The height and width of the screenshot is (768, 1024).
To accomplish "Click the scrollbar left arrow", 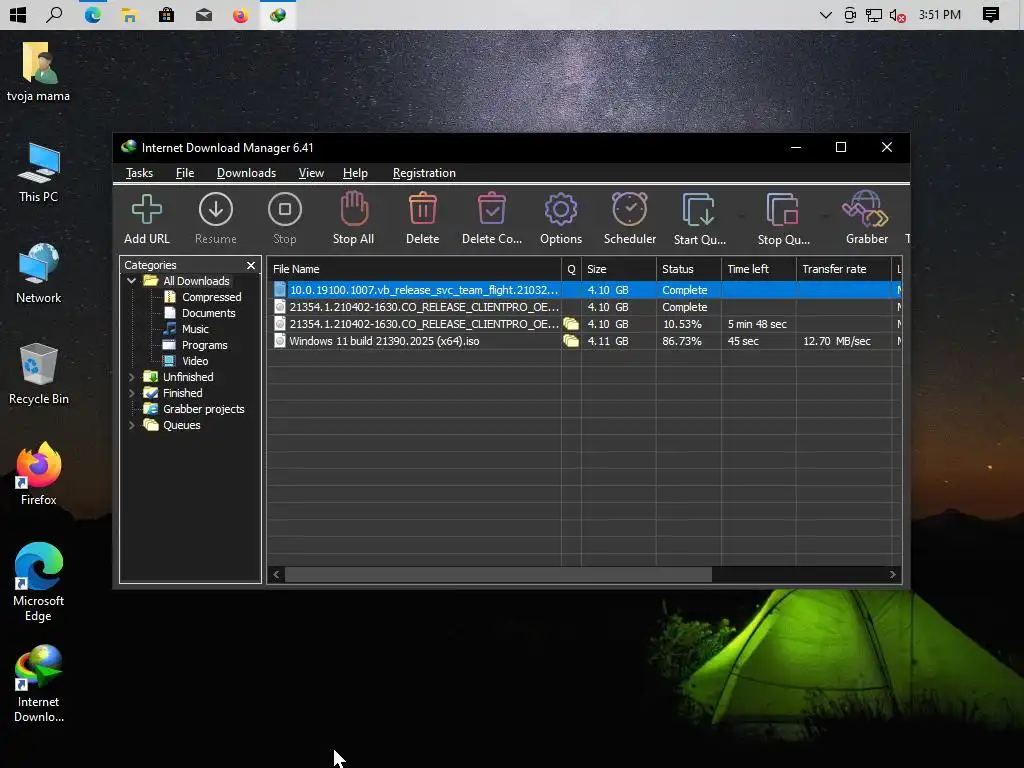I will coord(276,575).
